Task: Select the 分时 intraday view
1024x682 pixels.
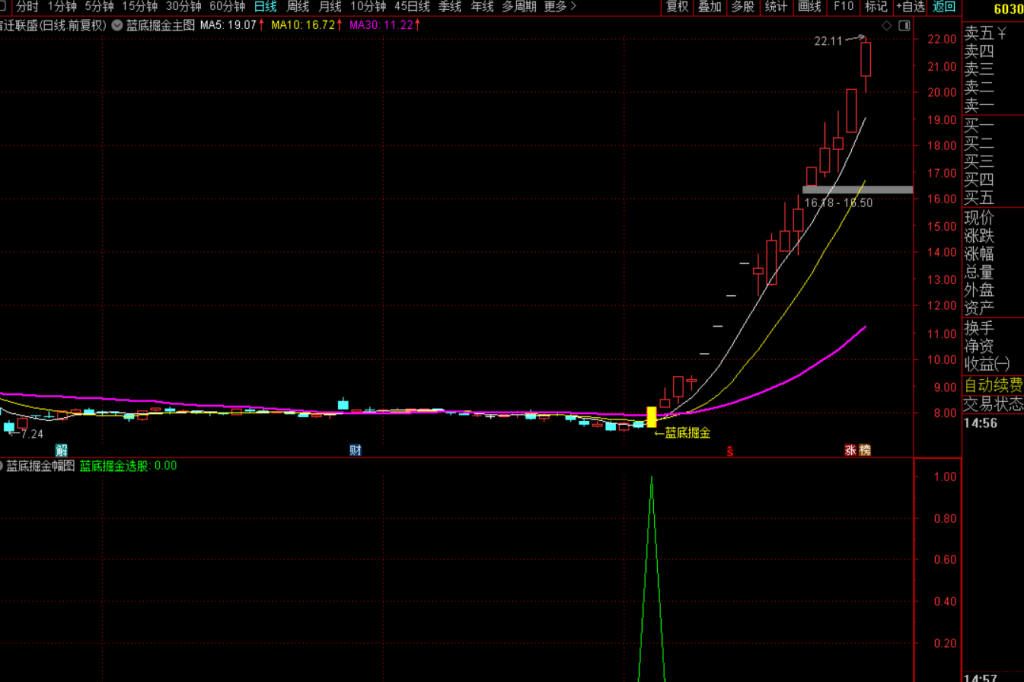Action: (x=27, y=7)
